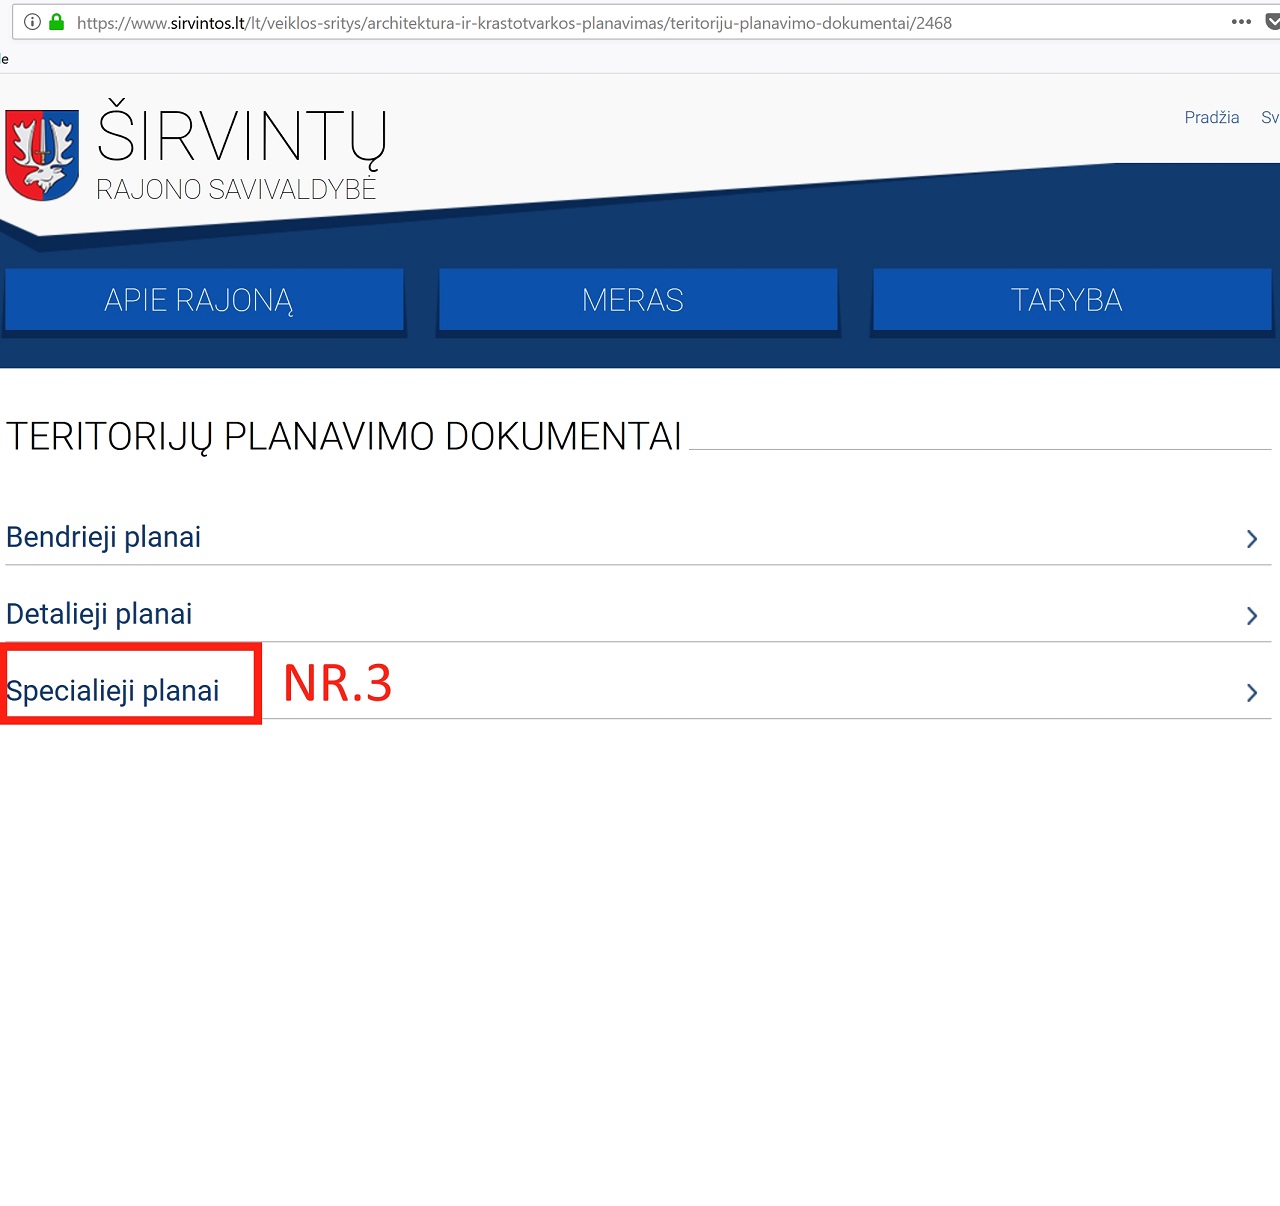
Task: Click the TERITORIJŲ PLANAVIMO DOKUMENTAI heading
Action: pyautogui.click(x=344, y=437)
